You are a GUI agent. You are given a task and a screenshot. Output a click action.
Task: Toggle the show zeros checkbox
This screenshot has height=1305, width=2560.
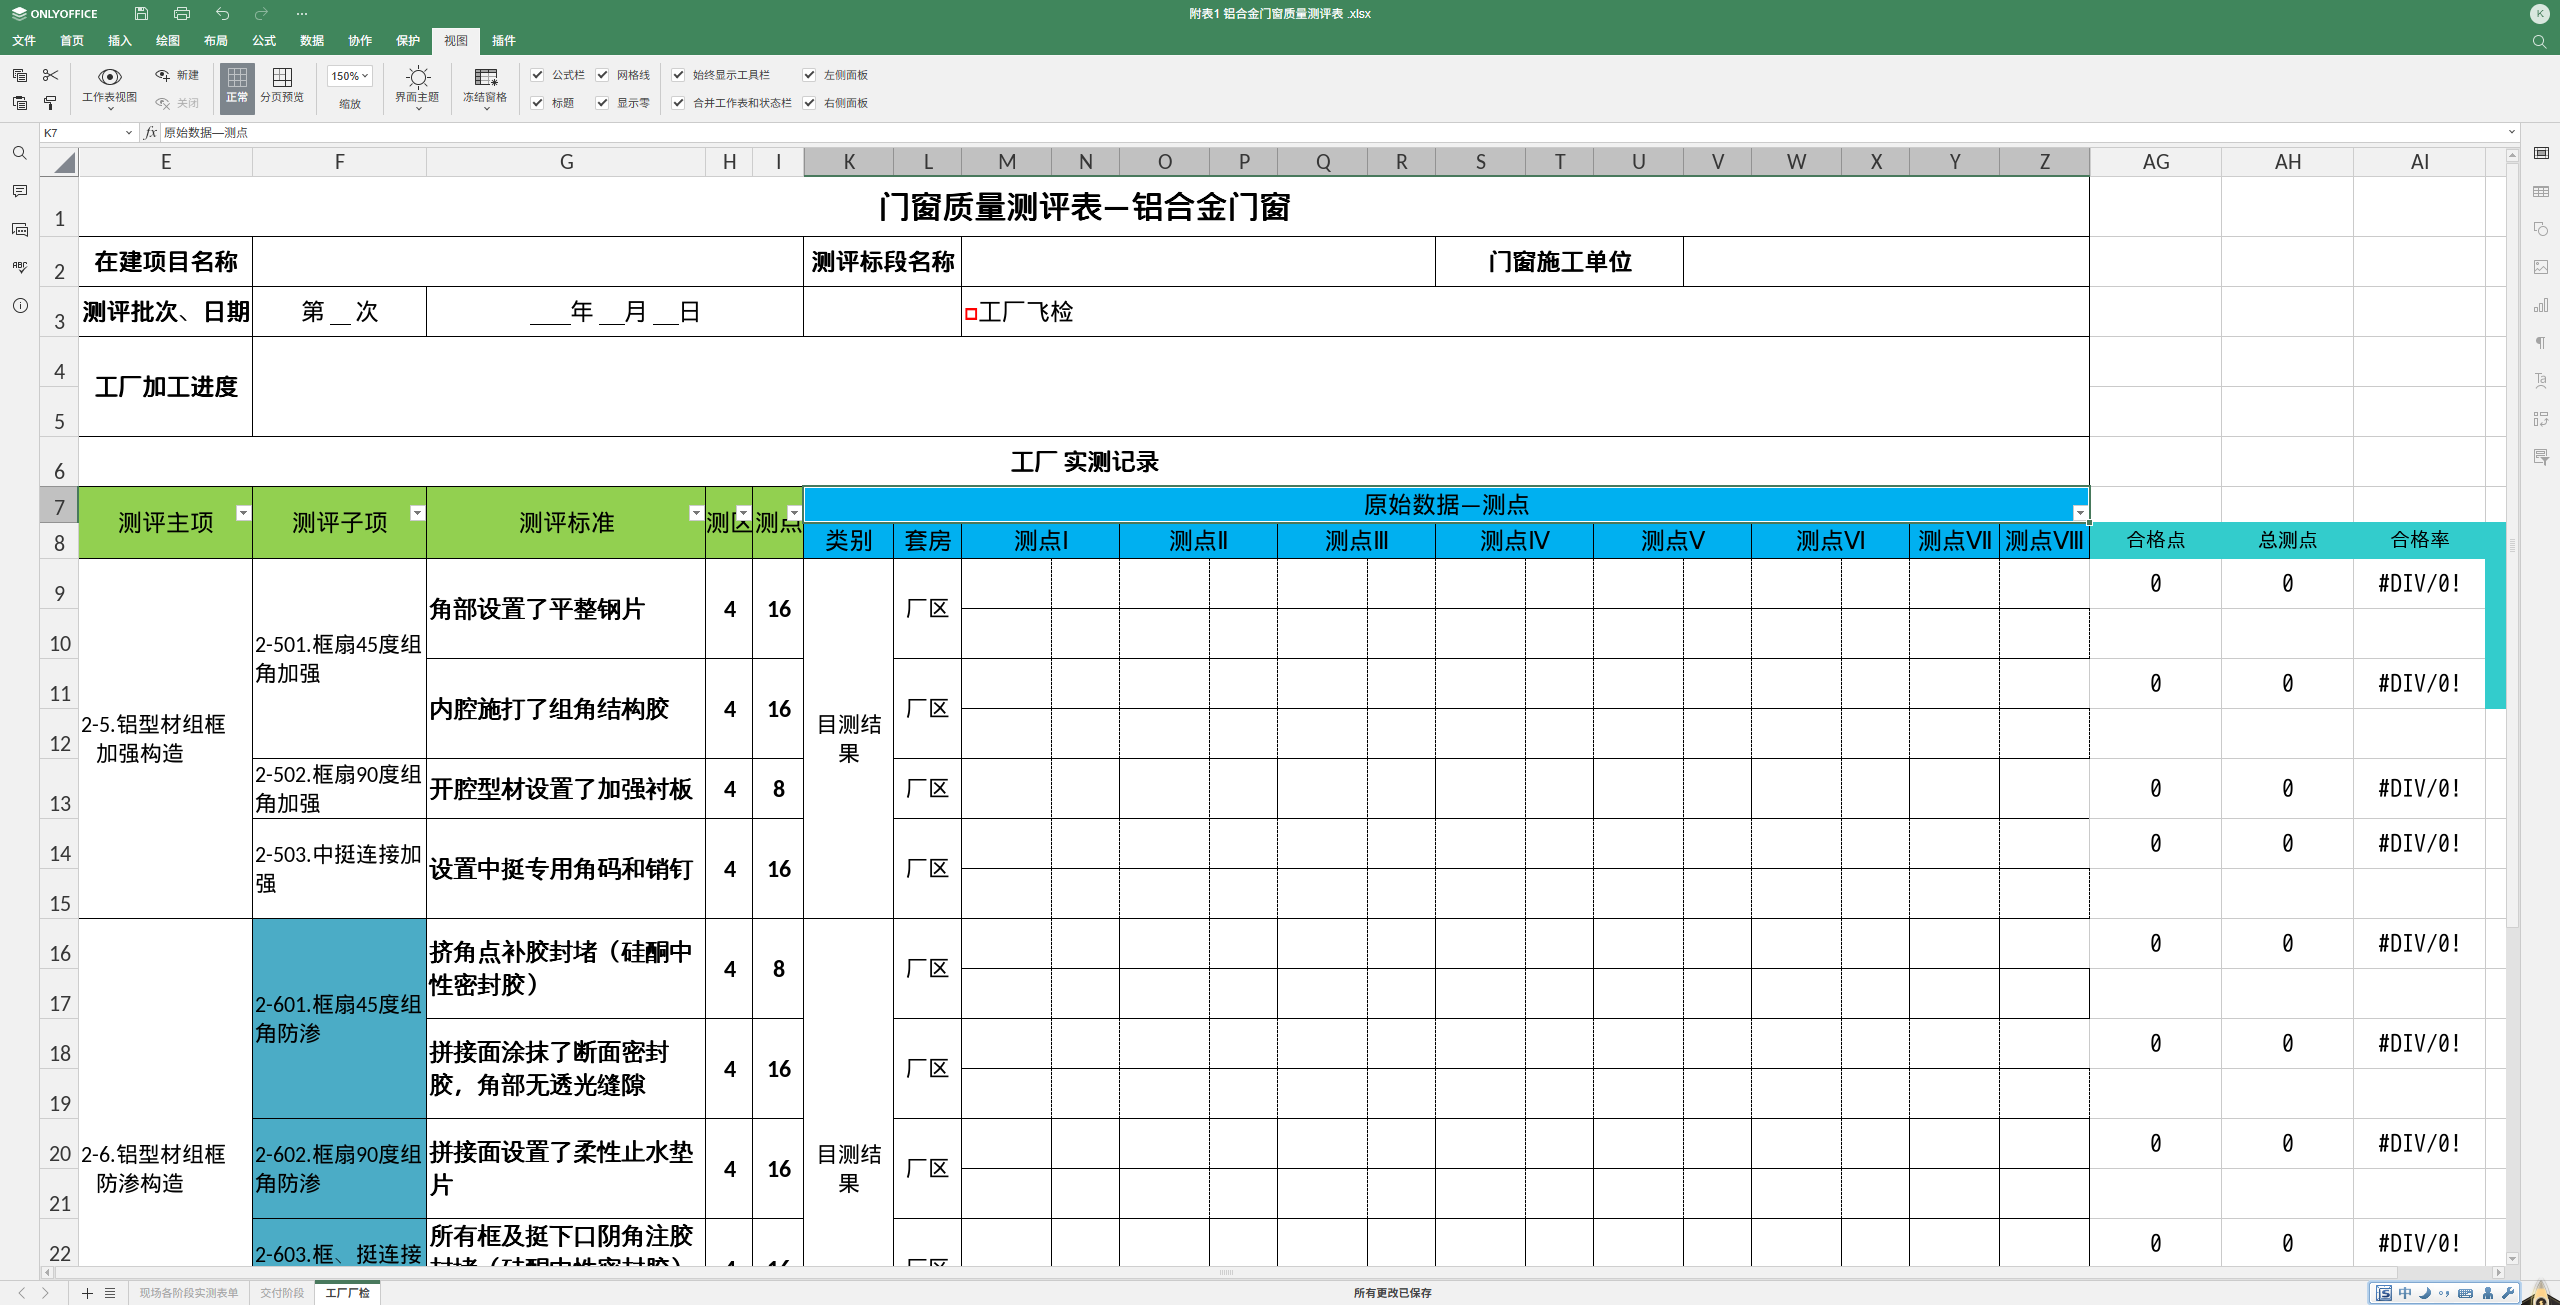click(602, 103)
